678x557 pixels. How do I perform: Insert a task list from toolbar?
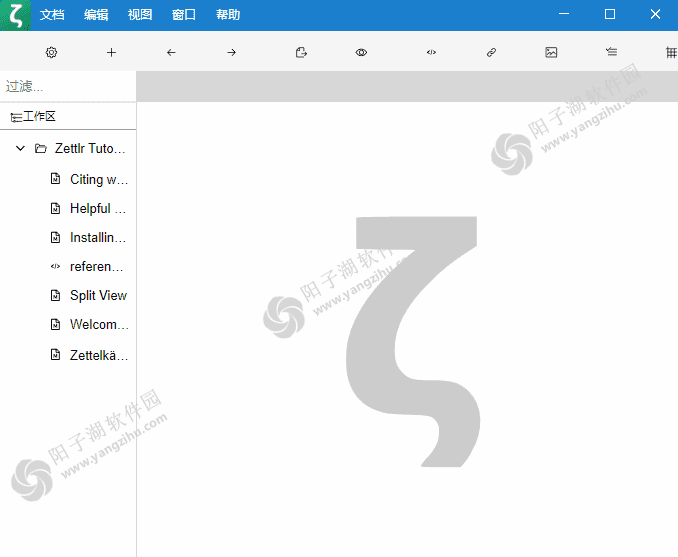coord(611,52)
